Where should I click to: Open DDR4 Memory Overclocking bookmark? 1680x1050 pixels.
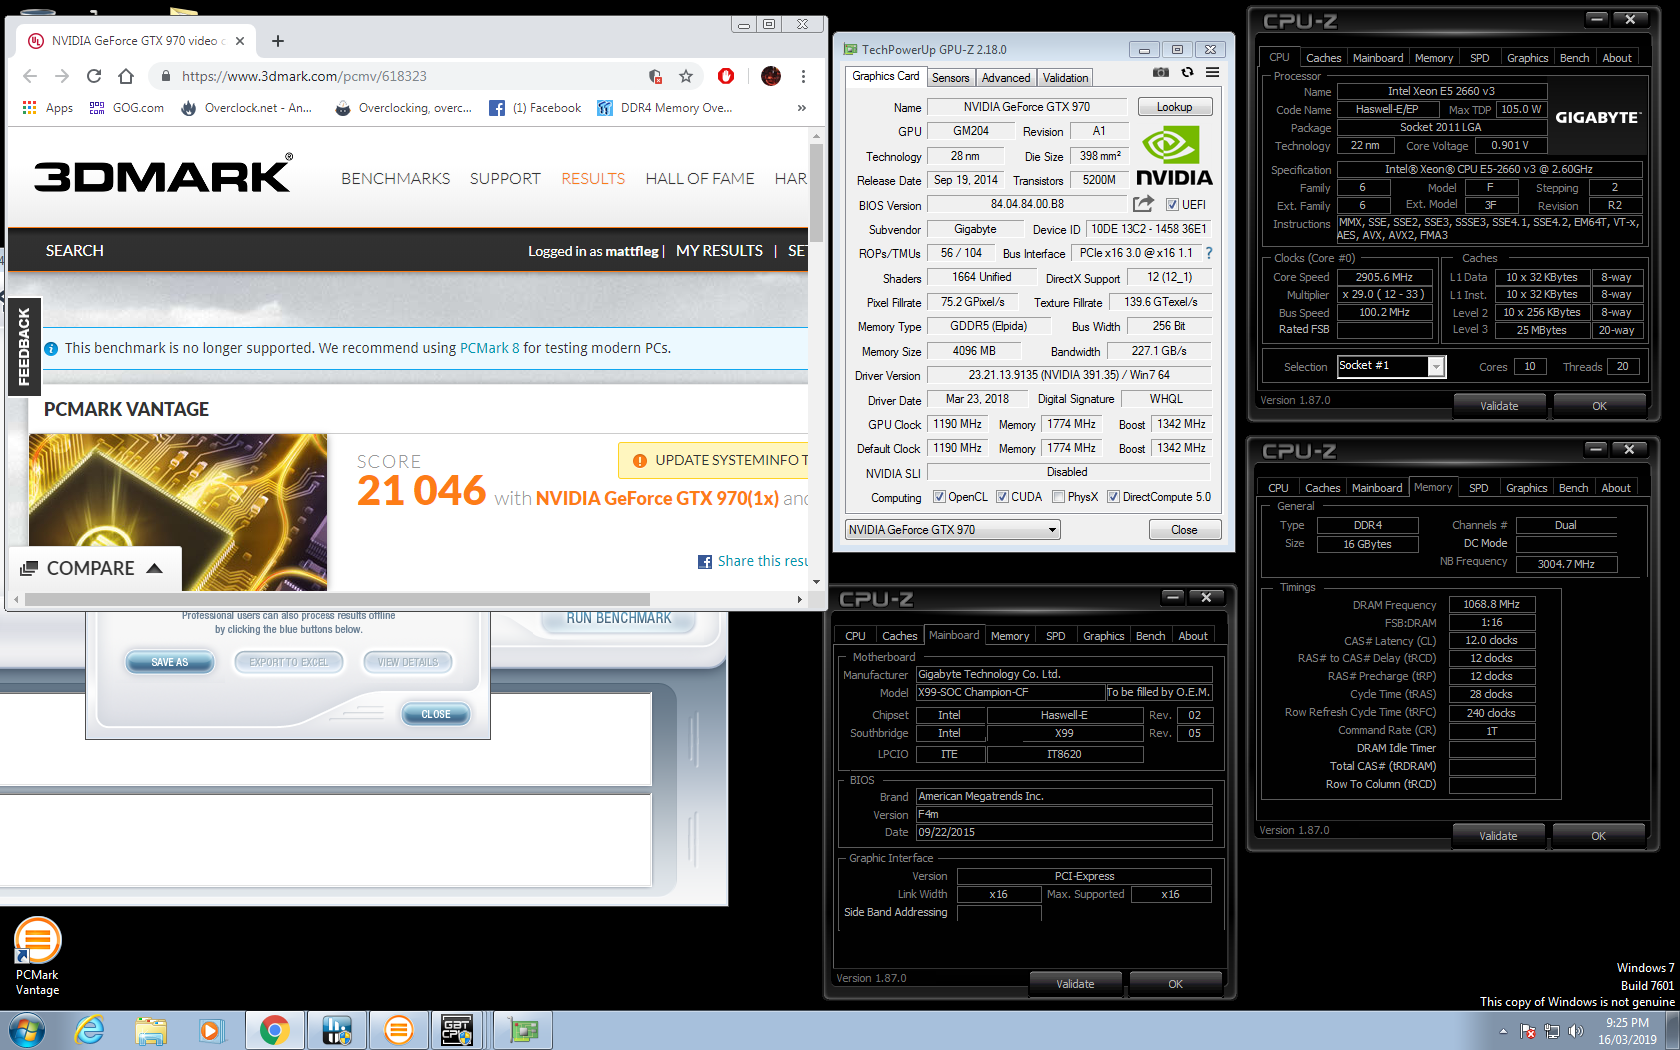click(664, 108)
